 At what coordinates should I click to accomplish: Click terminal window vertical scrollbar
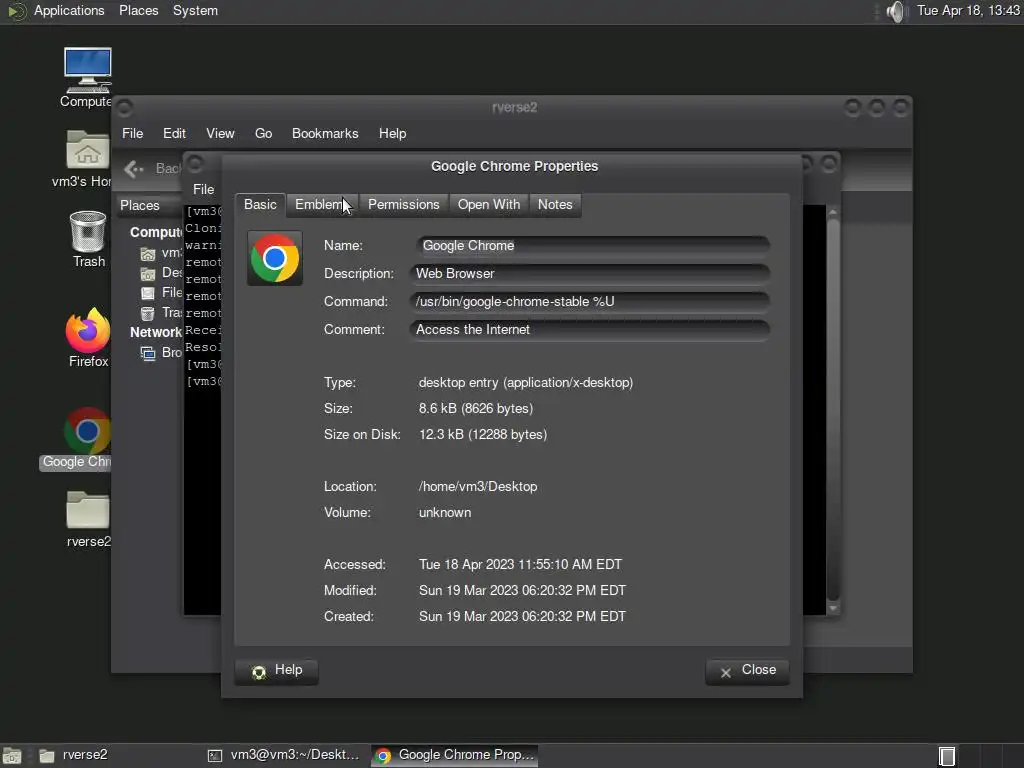pos(833,409)
